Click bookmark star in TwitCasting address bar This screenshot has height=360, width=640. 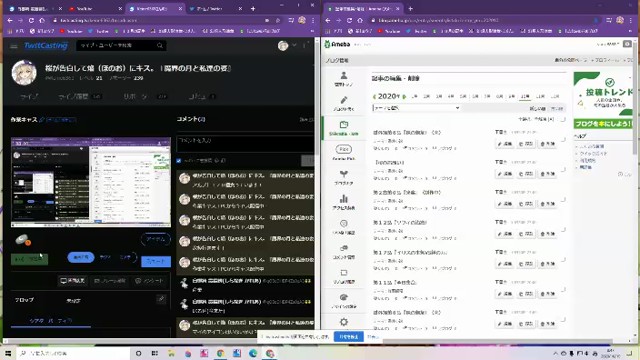click(x=278, y=20)
